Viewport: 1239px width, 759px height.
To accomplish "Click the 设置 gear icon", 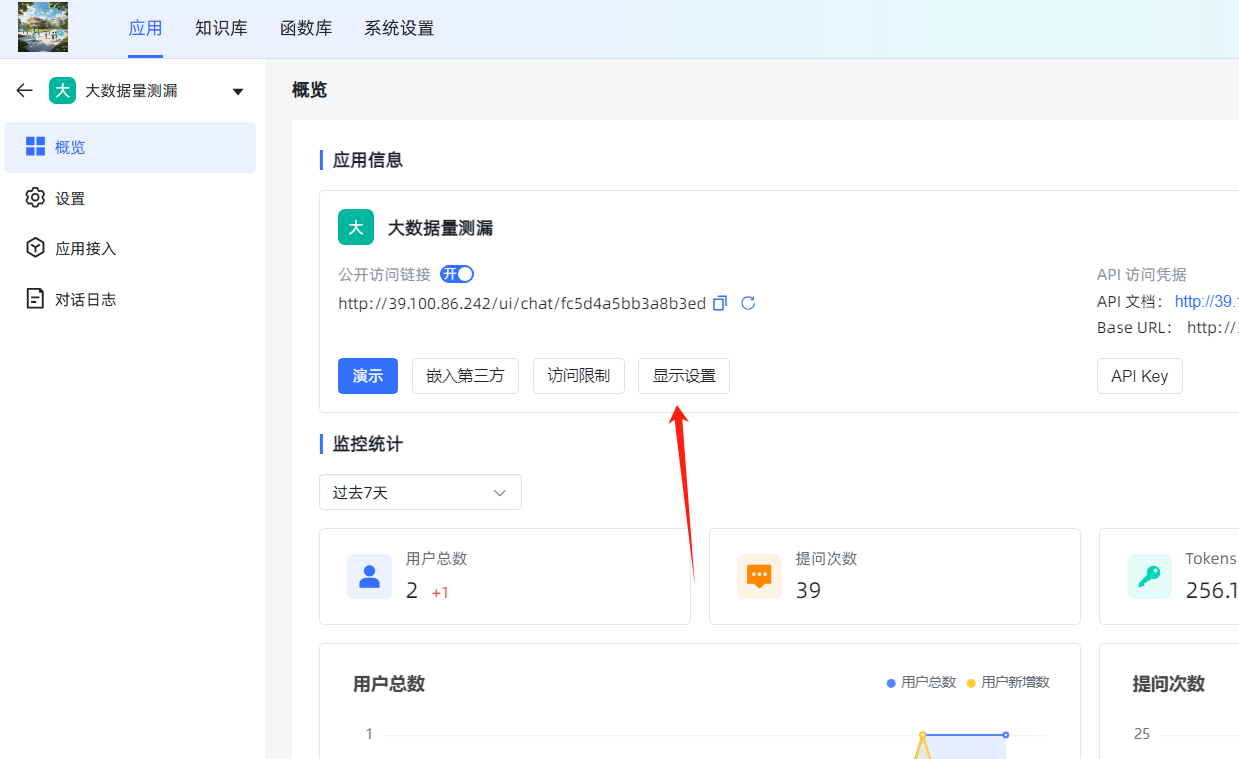I will [35, 197].
